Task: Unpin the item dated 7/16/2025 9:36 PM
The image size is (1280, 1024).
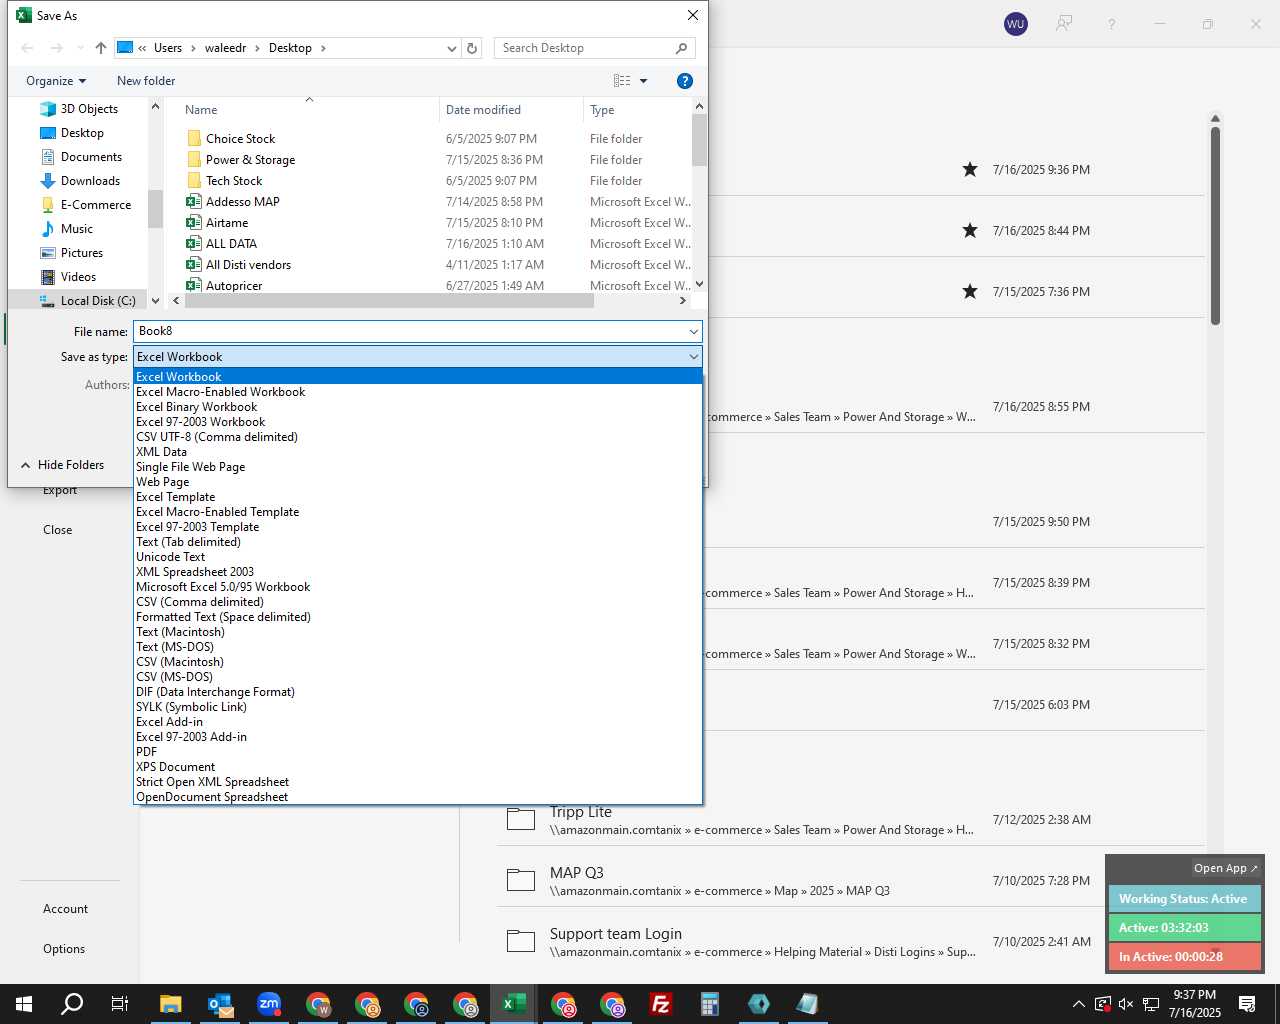Action: pos(969,170)
